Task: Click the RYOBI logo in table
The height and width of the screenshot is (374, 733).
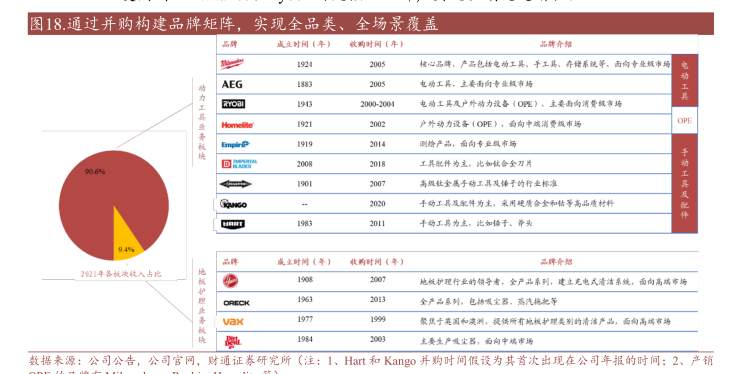Action: coord(233,104)
